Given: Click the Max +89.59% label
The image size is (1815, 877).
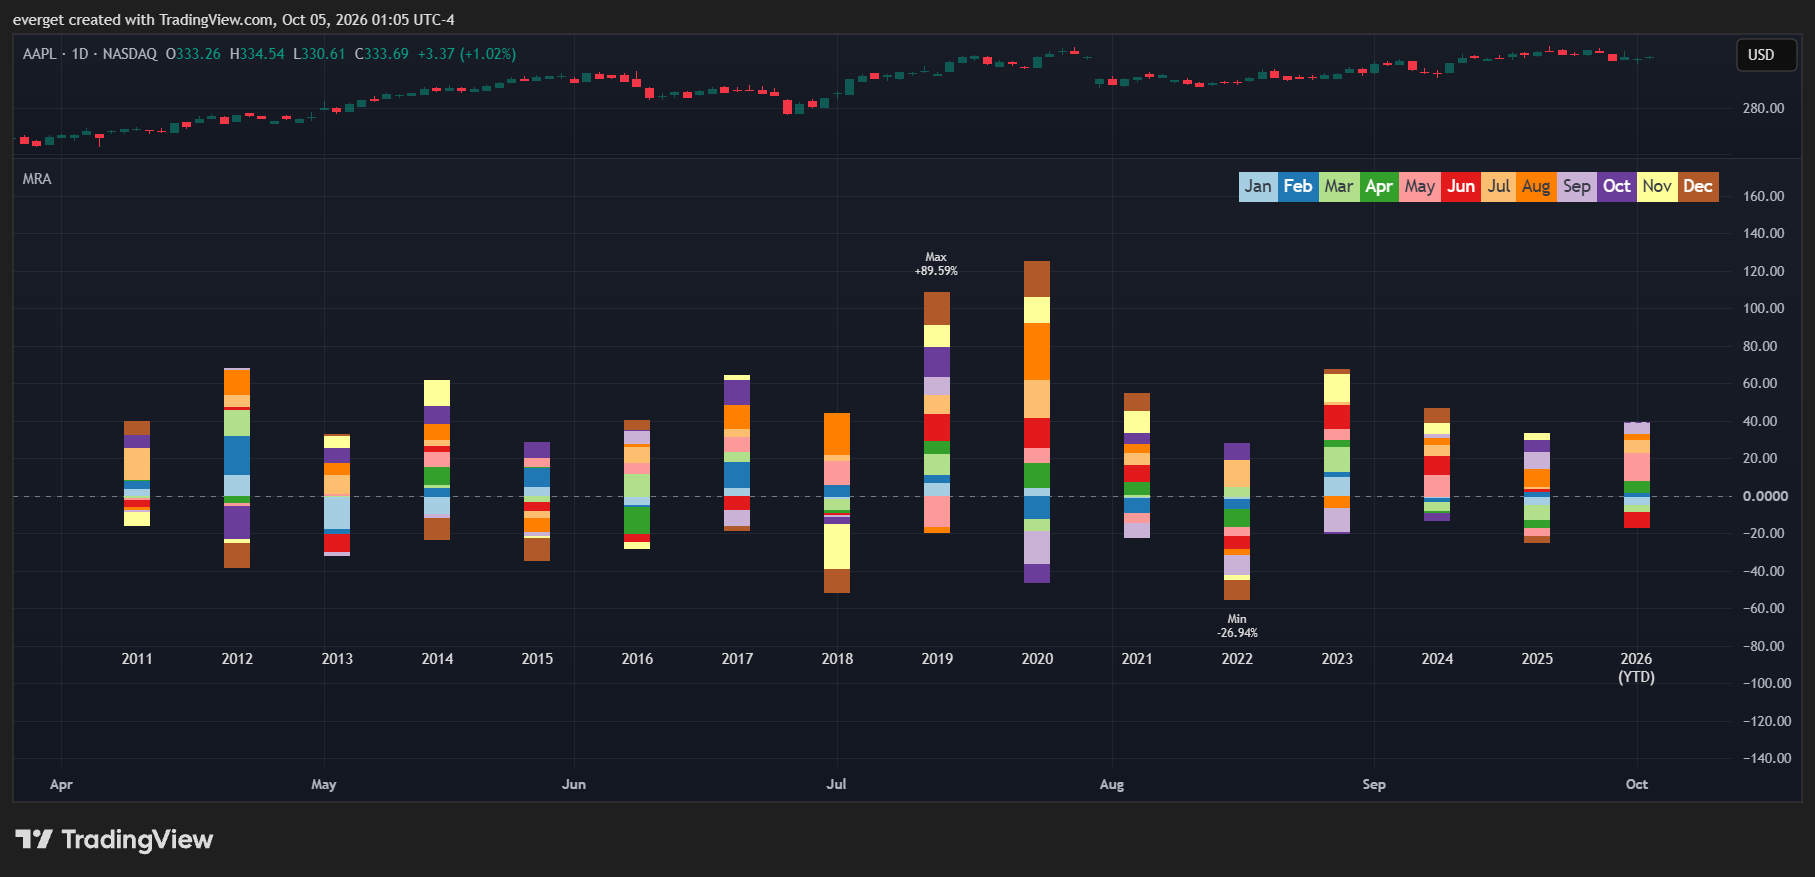Looking at the screenshot, I should pos(936,264).
